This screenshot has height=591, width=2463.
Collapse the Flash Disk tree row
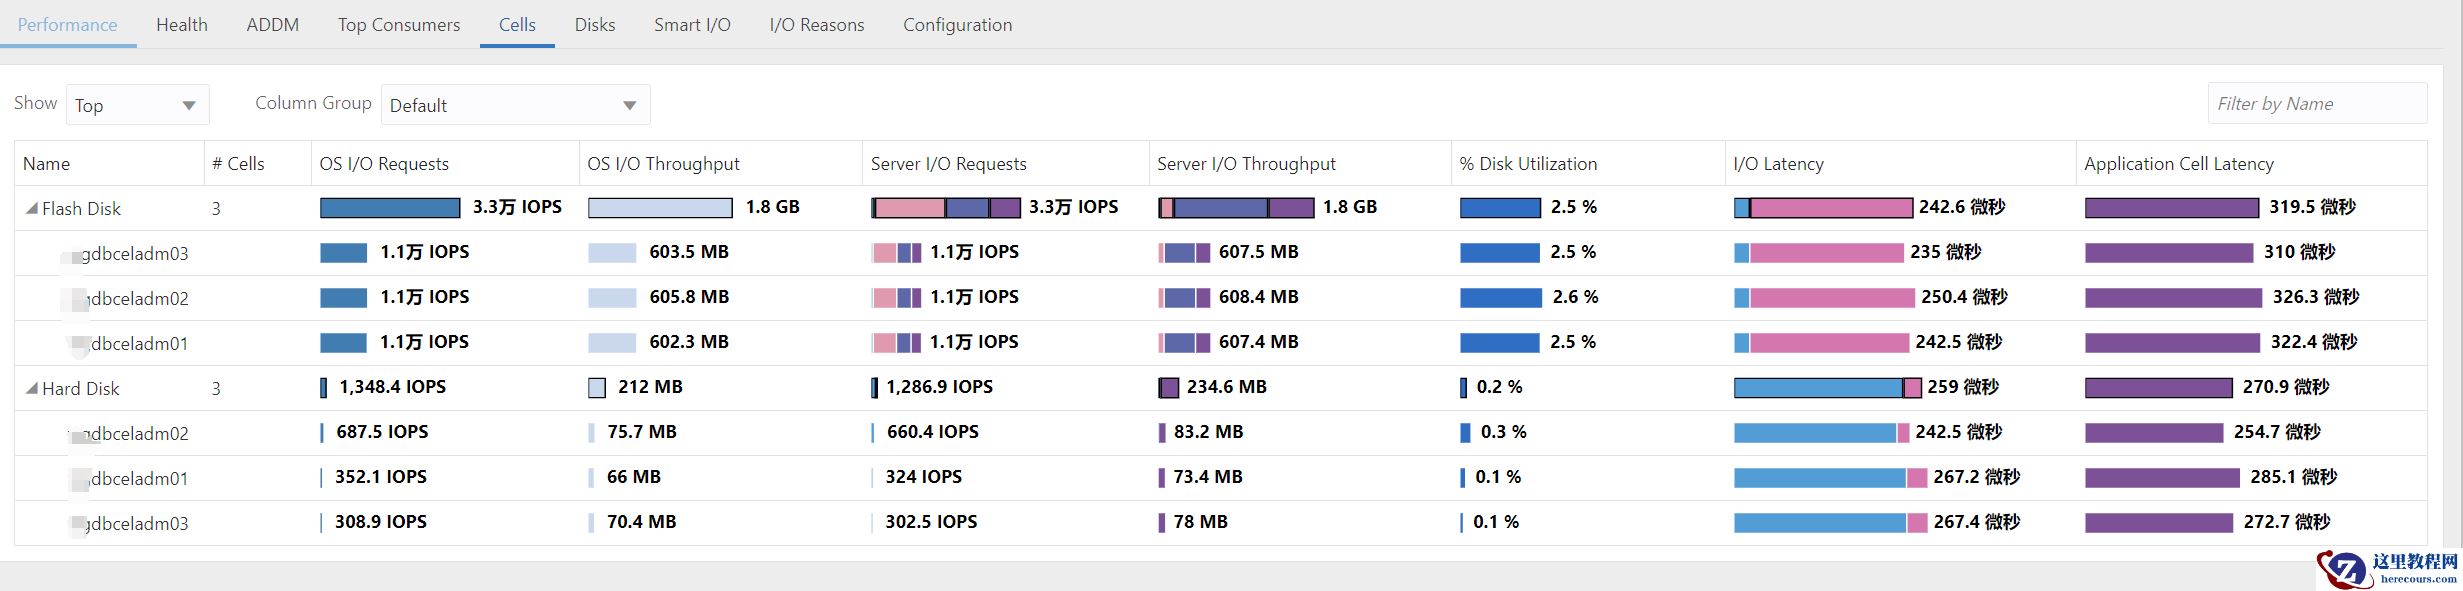[32, 209]
